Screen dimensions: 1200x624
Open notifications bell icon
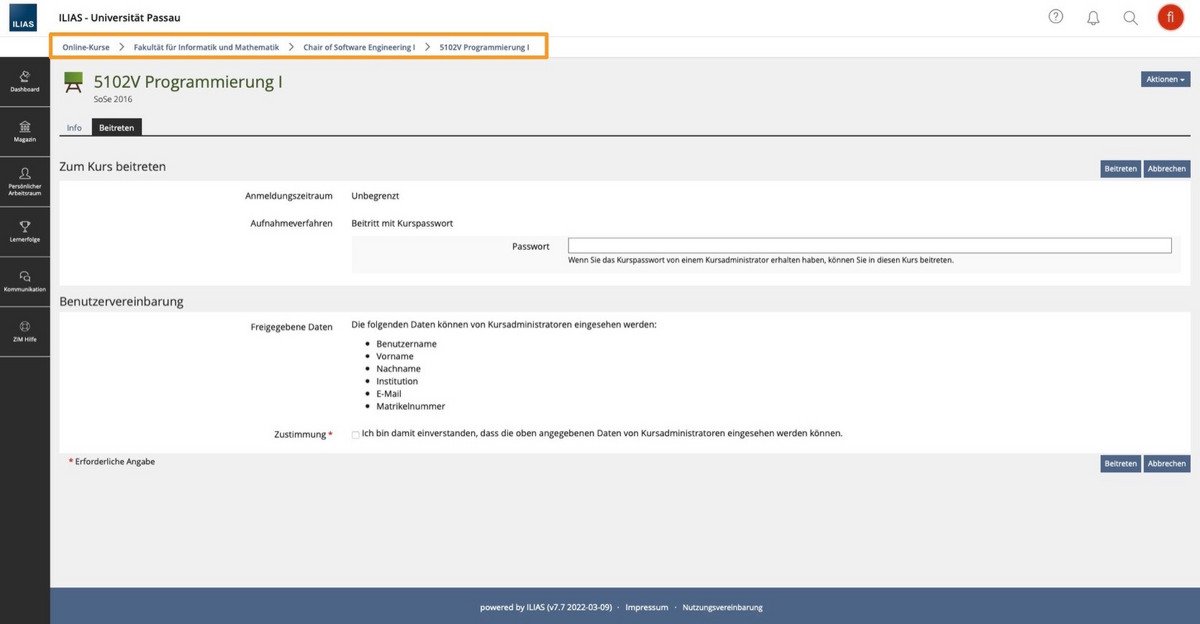[1093, 17]
